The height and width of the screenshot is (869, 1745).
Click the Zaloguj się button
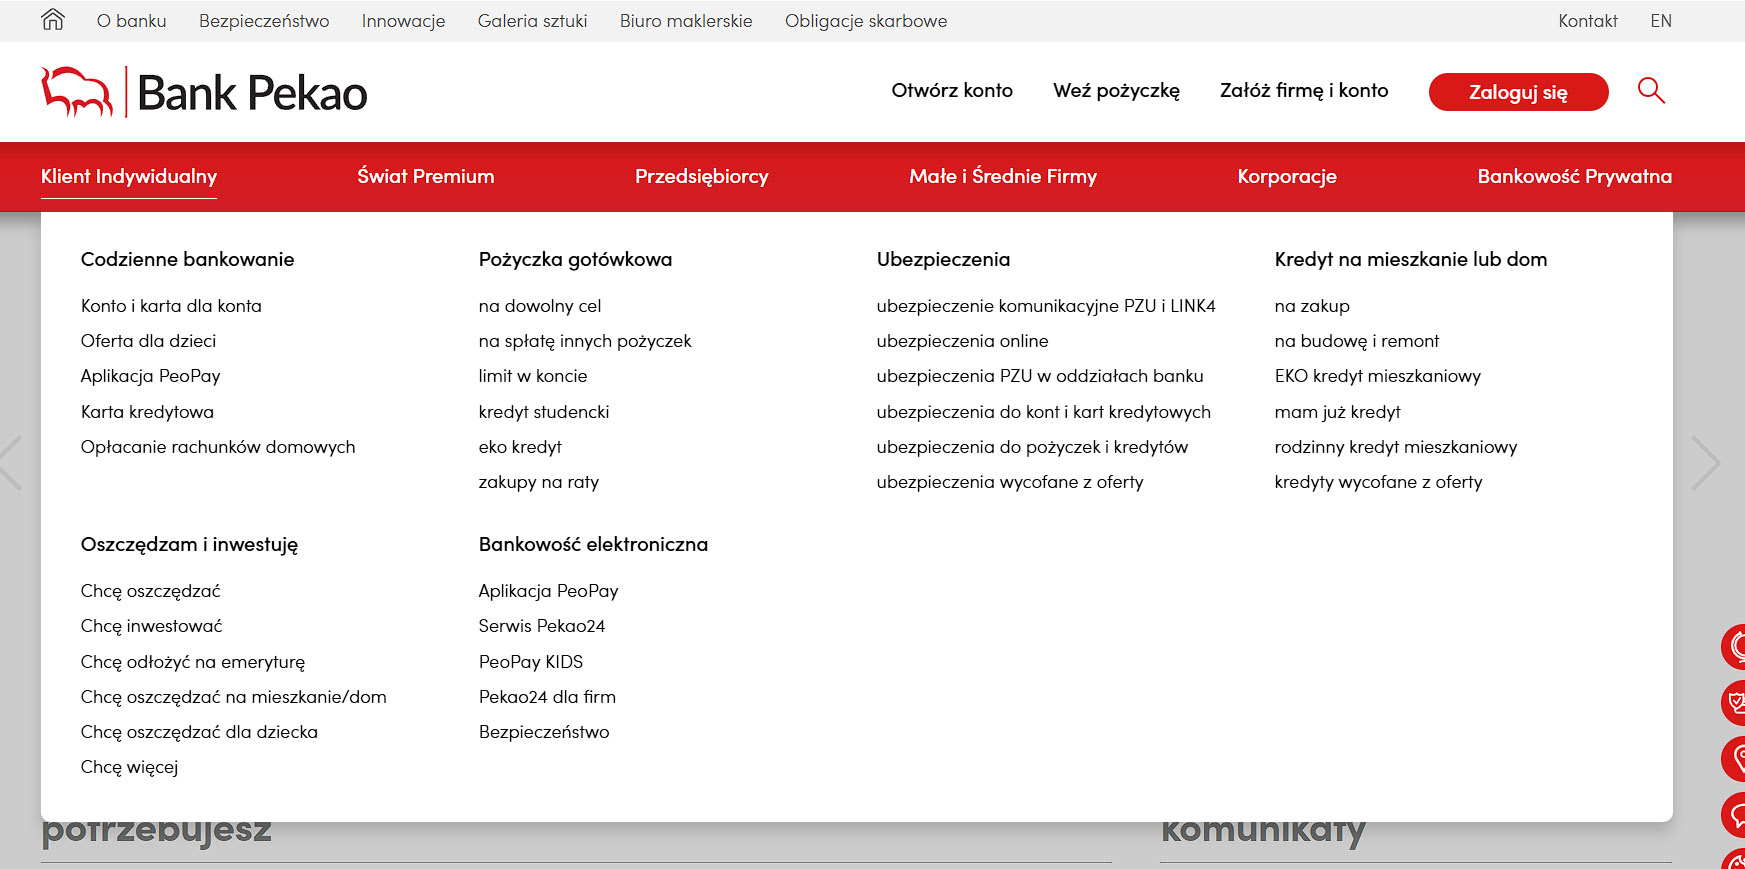1518,92
